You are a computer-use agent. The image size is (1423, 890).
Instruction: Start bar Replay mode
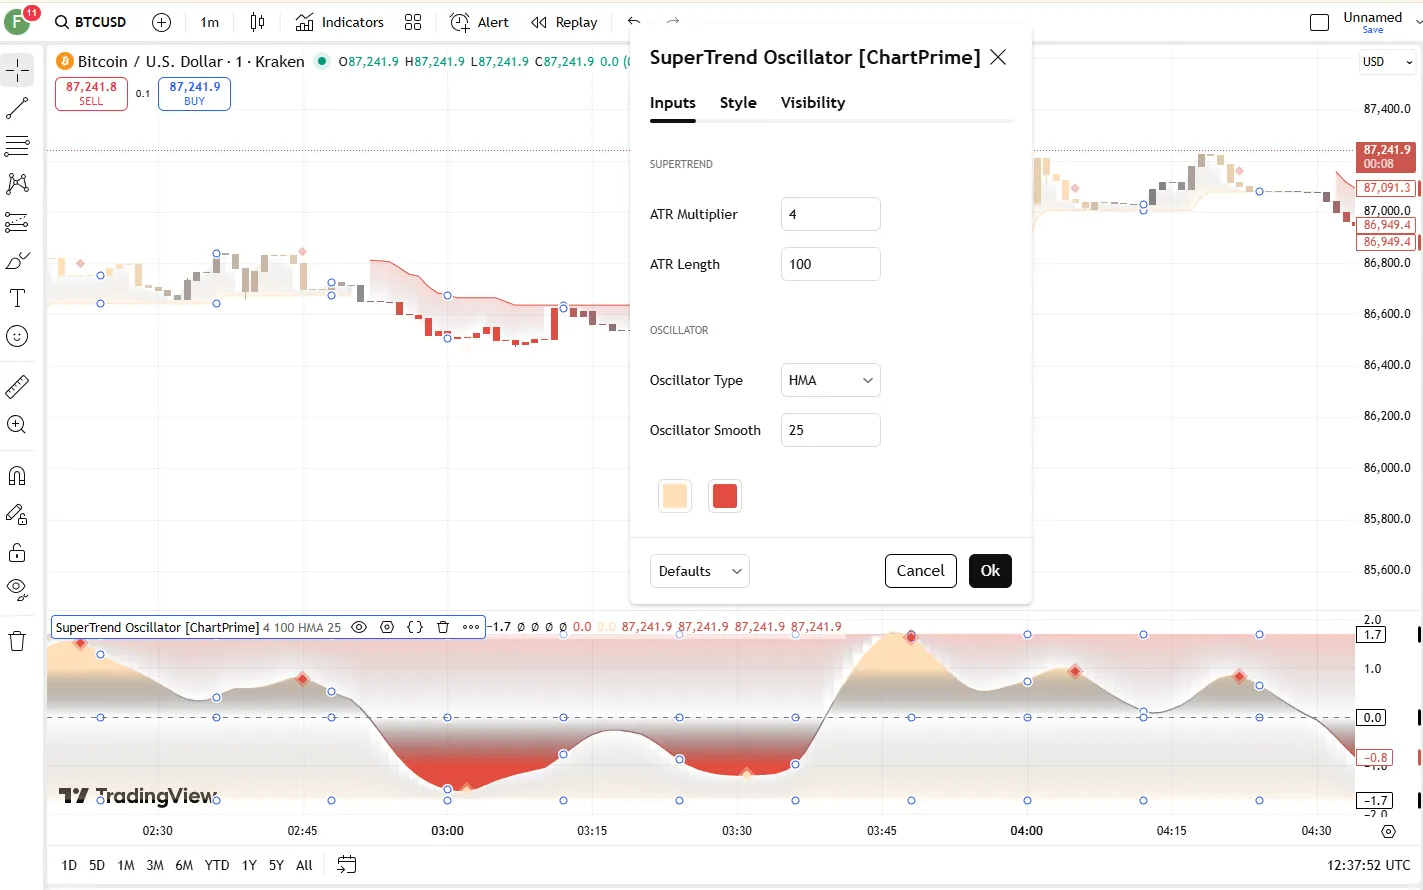[x=564, y=22]
